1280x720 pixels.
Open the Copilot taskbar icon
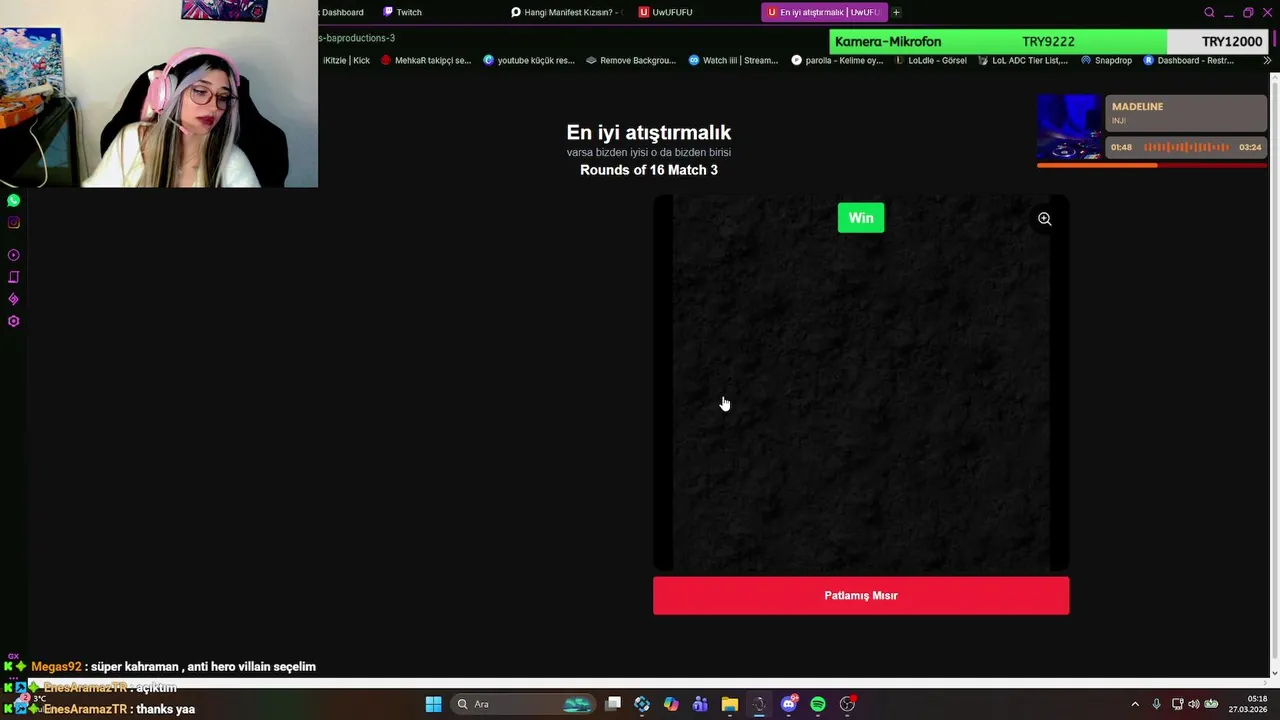coord(671,704)
